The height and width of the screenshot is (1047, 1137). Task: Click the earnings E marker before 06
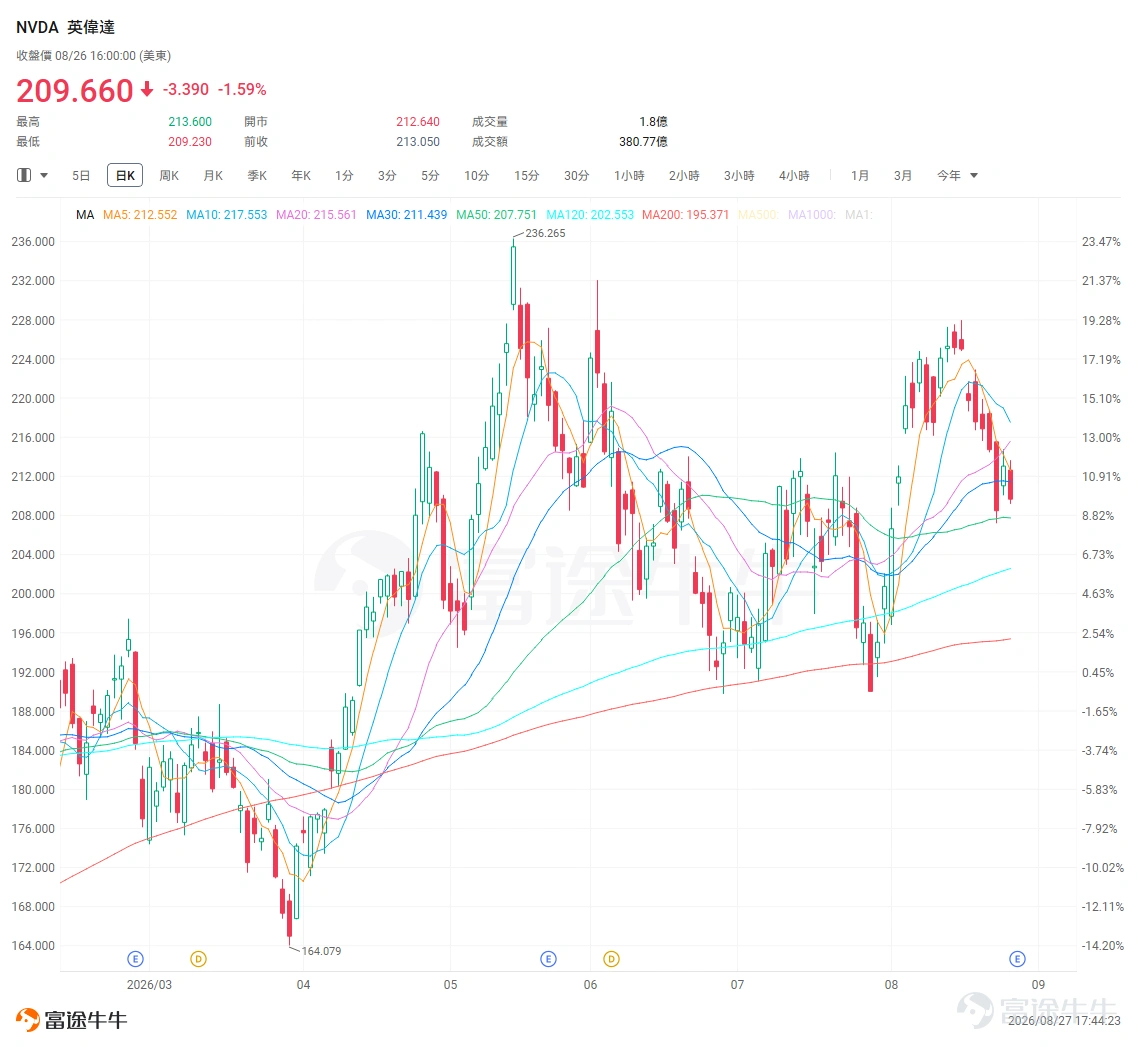(548, 959)
